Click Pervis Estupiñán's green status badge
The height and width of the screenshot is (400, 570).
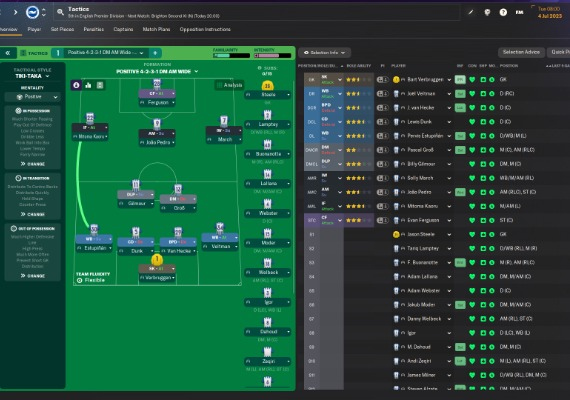[460, 136]
